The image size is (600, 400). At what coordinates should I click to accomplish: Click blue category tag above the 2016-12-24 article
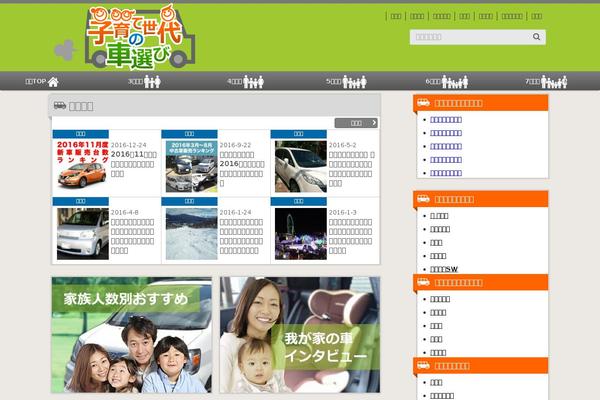[81, 134]
